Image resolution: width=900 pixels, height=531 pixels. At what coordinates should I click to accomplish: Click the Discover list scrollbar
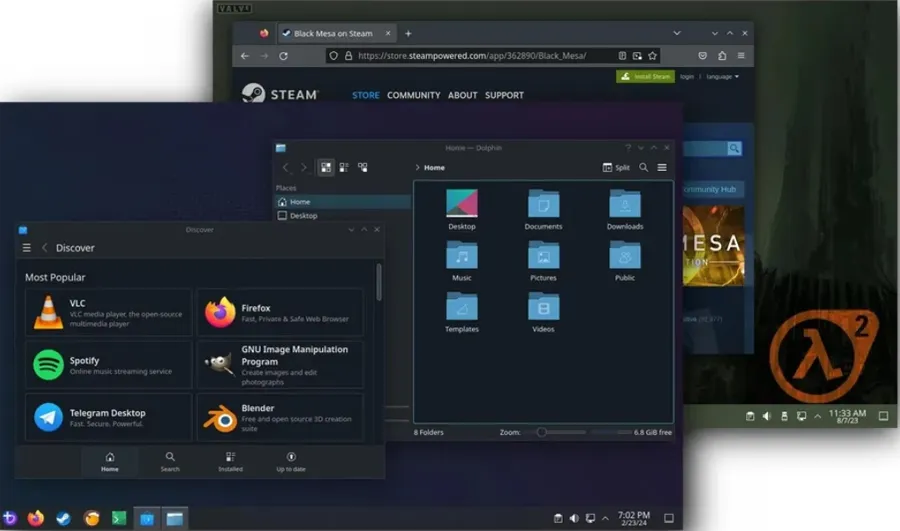(378, 282)
